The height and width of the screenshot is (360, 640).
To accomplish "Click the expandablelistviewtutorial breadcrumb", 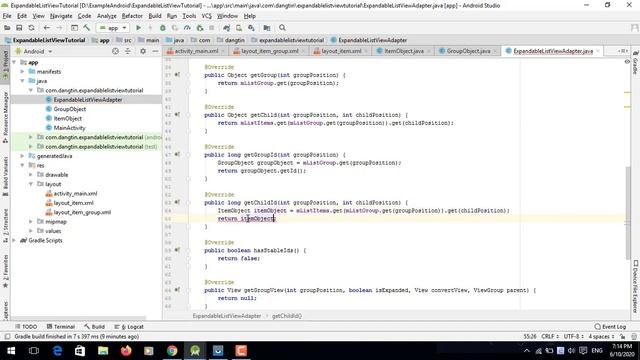I will pyautogui.click(x=288, y=40).
